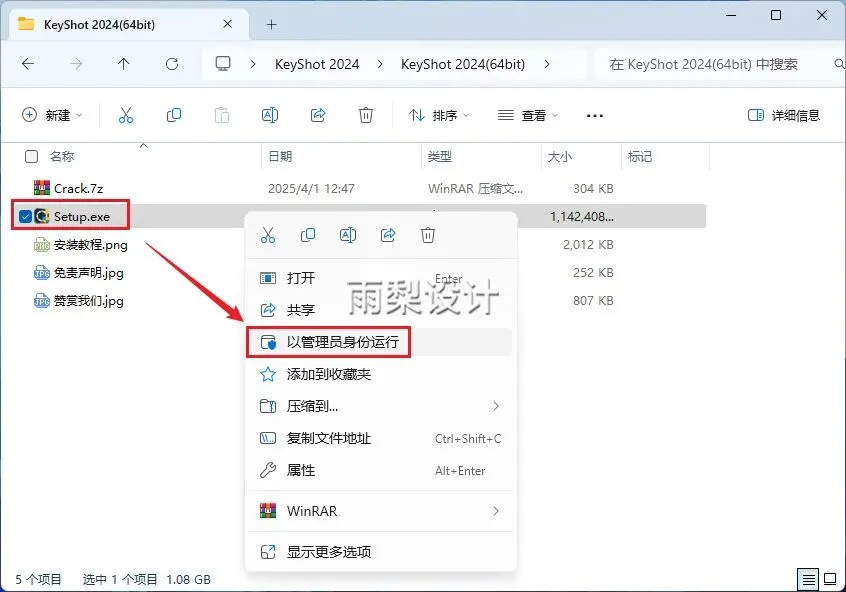Open the 排序 sort dropdown
The image size is (846, 592).
[439, 115]
